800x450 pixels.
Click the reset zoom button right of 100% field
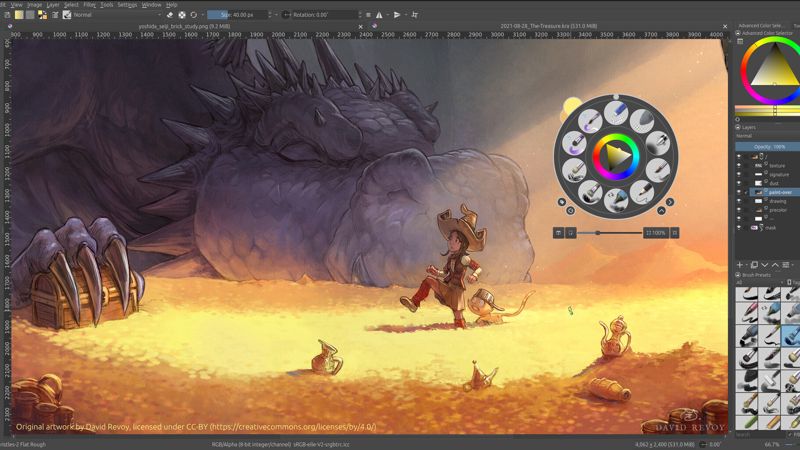click(674, 233)
